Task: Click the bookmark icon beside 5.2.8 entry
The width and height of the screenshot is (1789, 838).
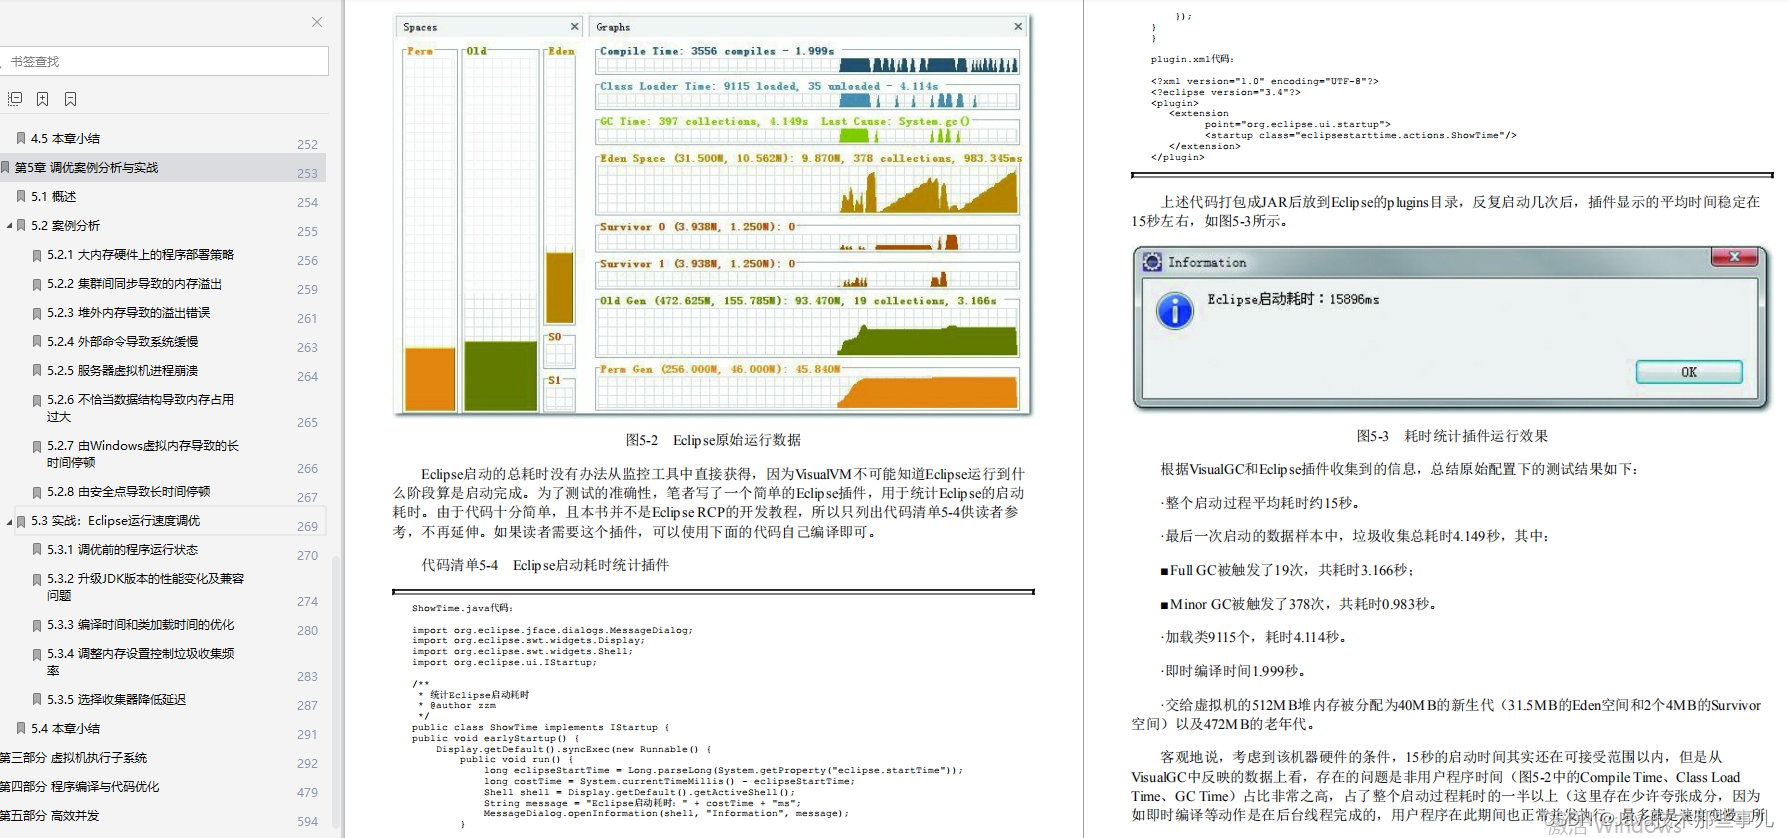Action: tap(37, 492)
